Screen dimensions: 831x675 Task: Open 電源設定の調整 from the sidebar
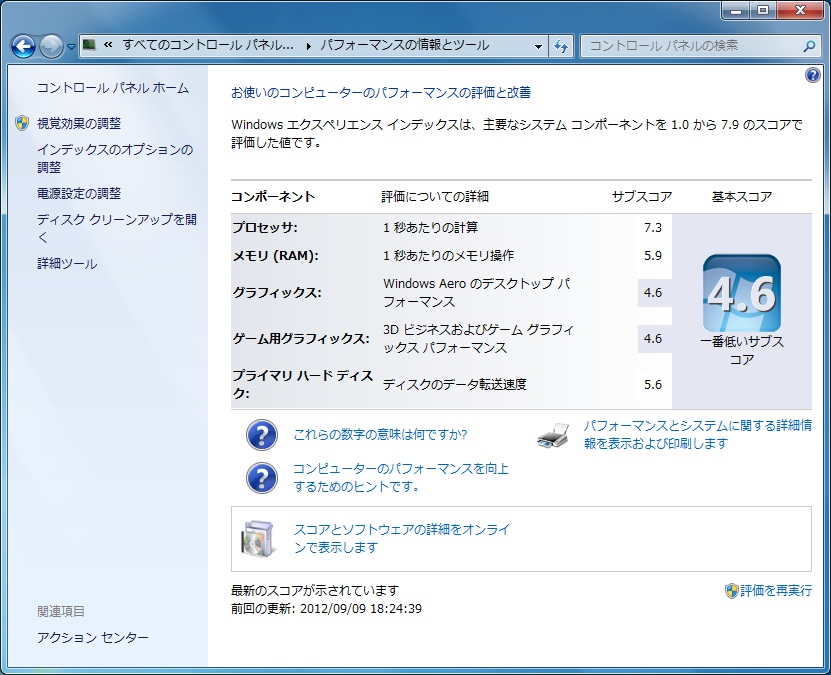(x=79, y=193)
